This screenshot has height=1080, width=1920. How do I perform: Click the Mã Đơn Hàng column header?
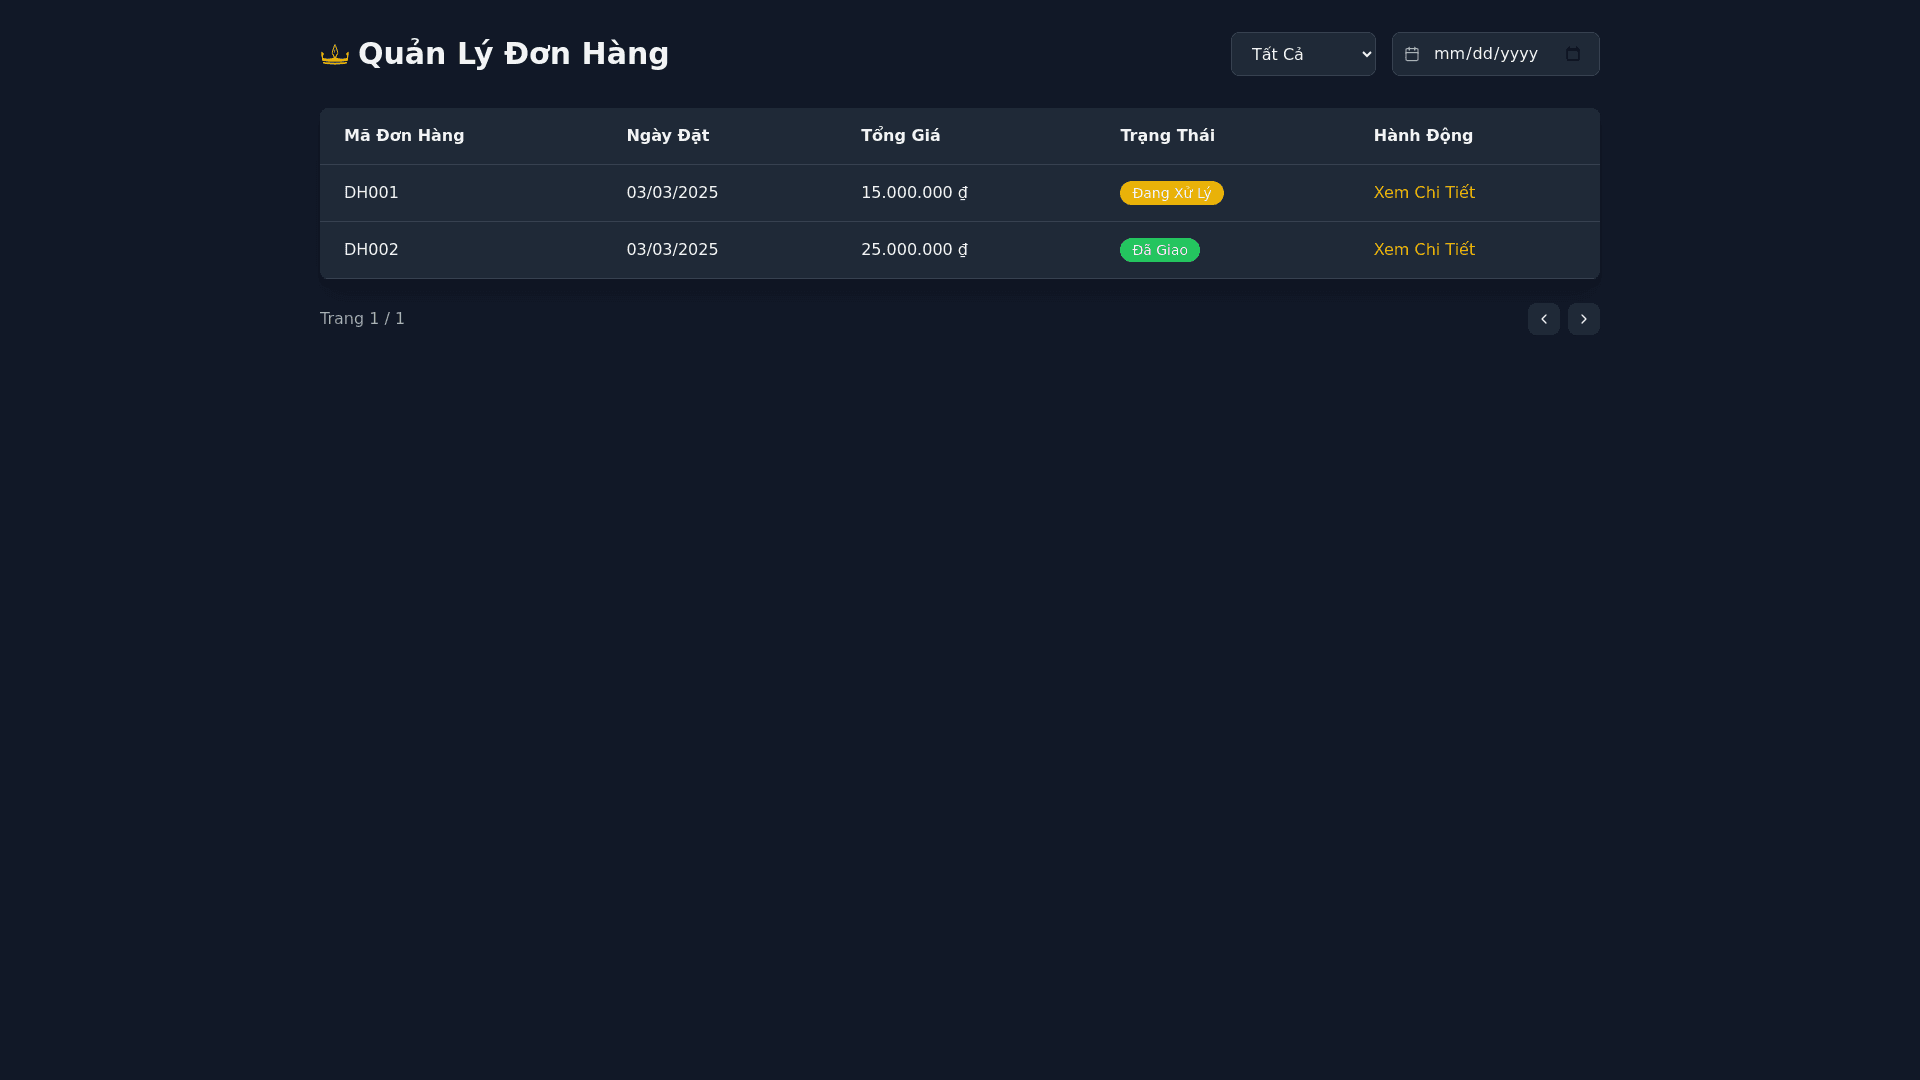[x=404, y=136]
